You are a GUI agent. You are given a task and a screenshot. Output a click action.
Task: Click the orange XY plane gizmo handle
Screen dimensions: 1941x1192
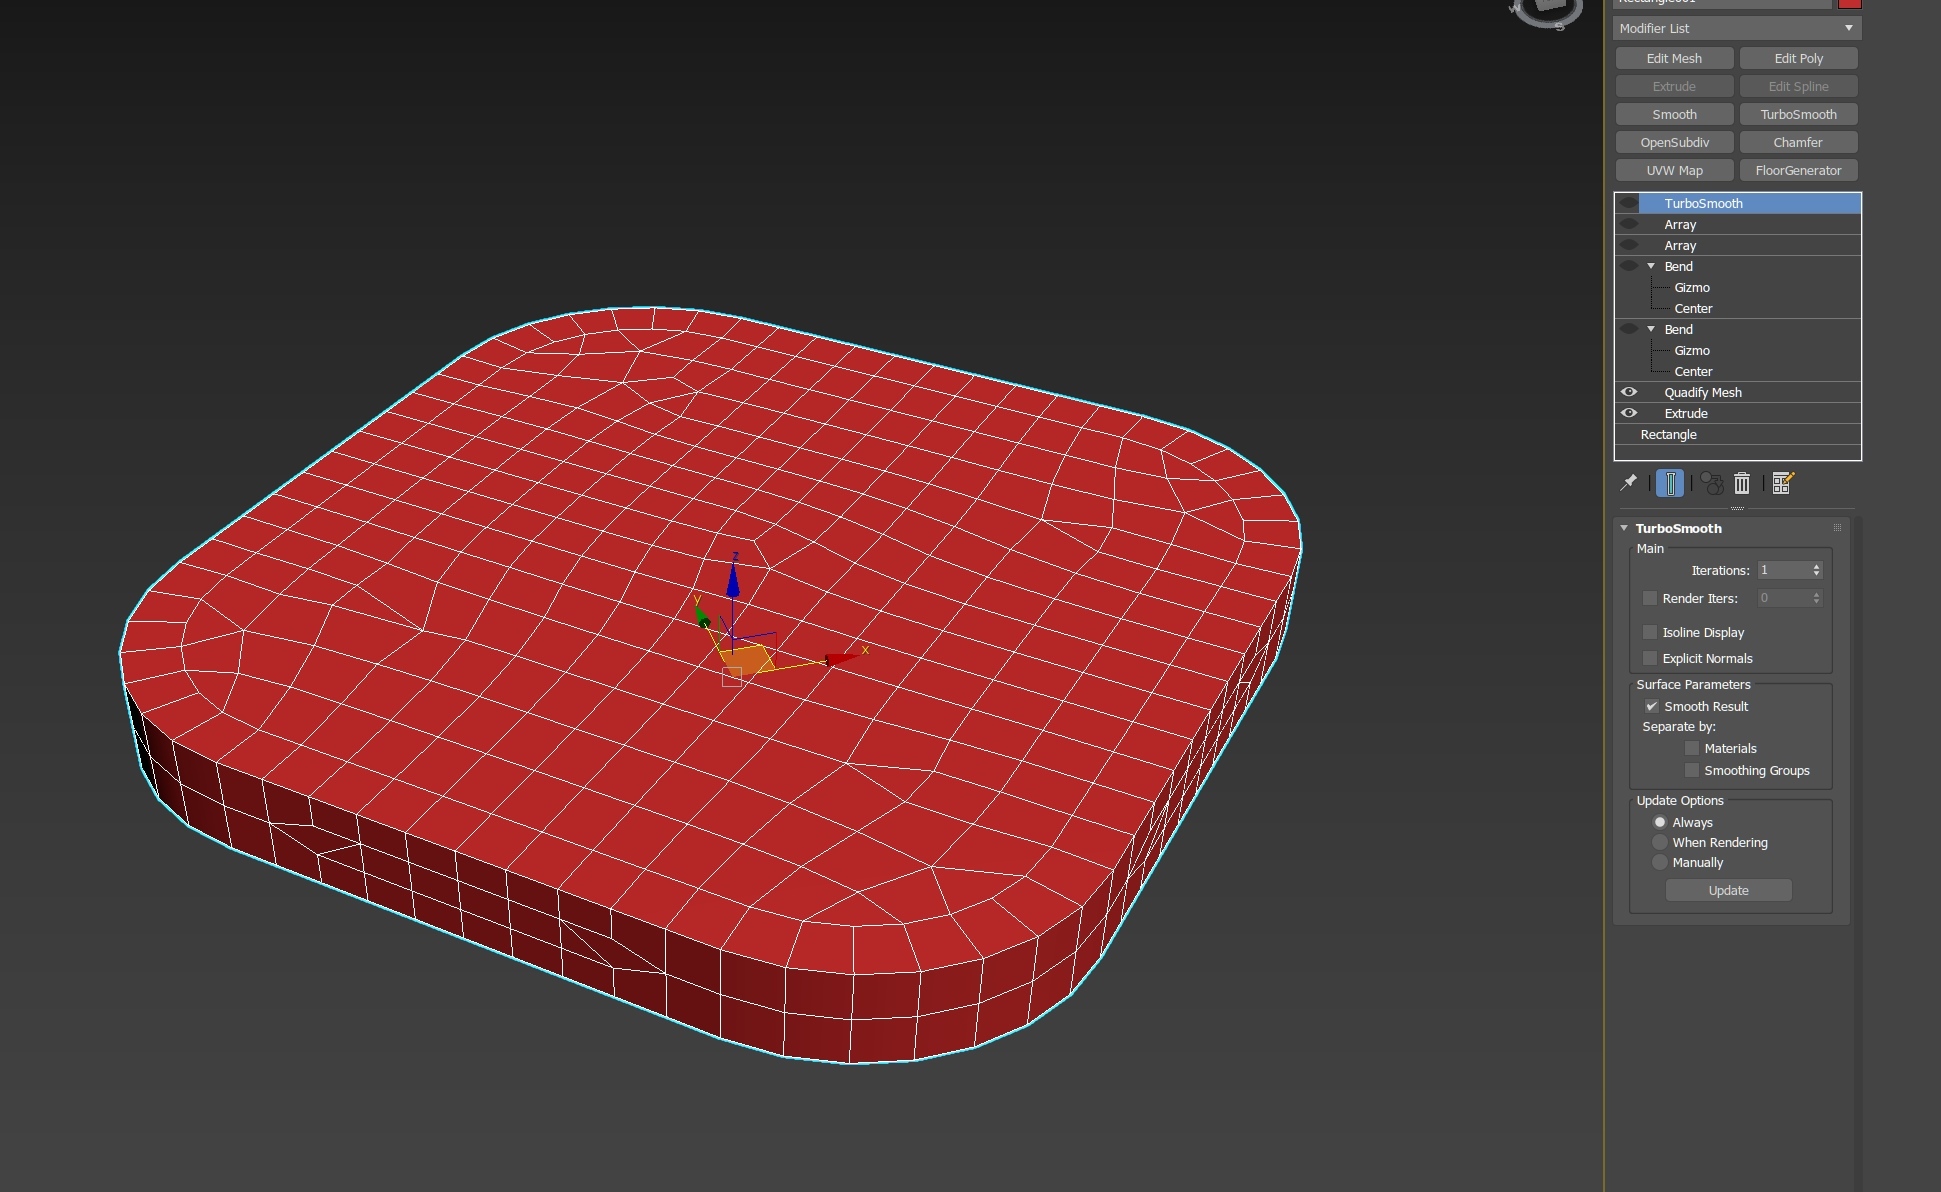pos(748,661)
